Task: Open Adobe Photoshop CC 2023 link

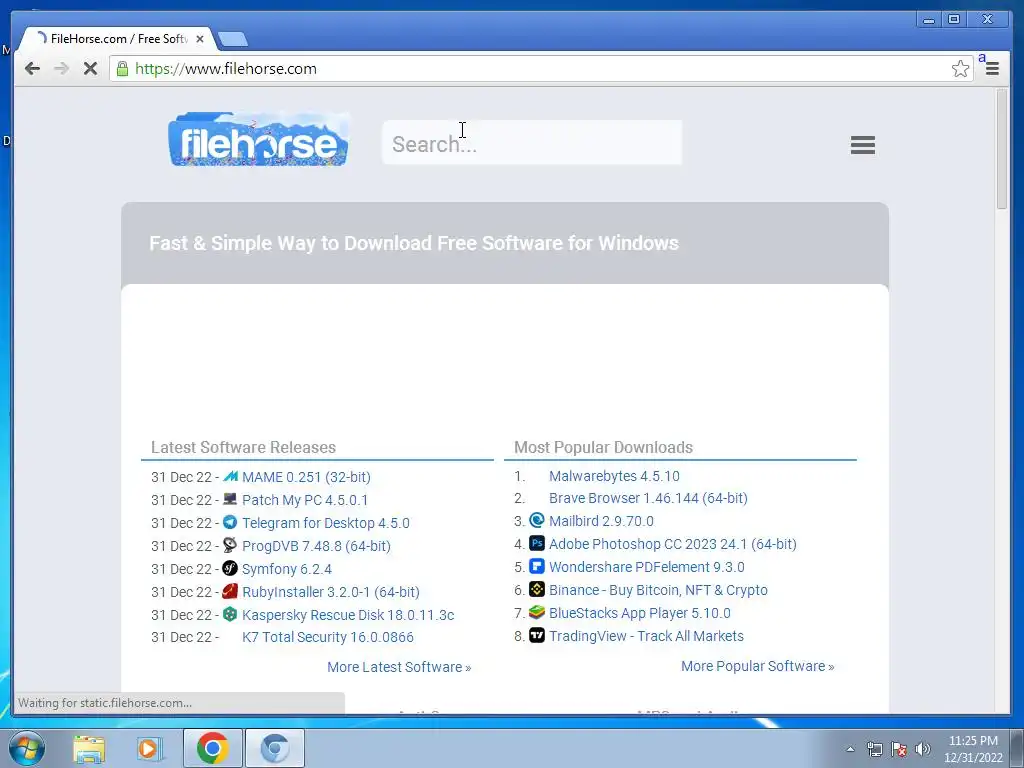Action: click(x=673, y=543)
